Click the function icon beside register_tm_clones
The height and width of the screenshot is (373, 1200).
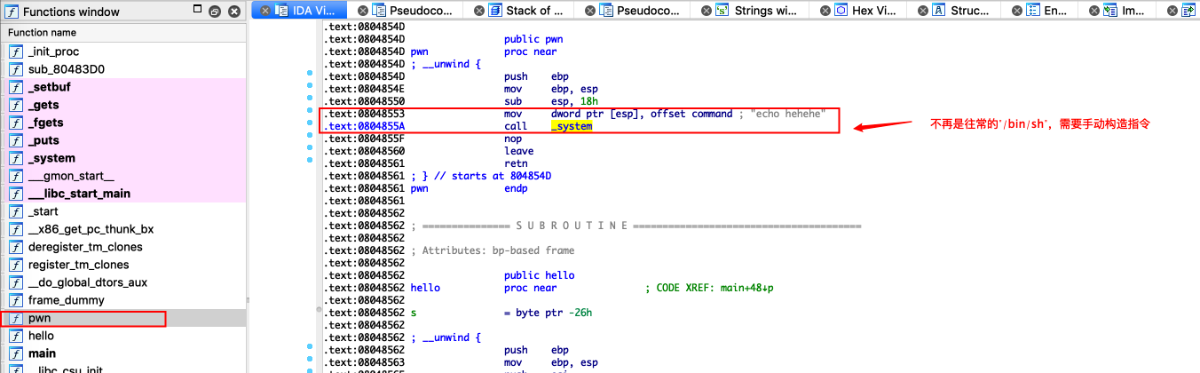(x=15, y=264)
